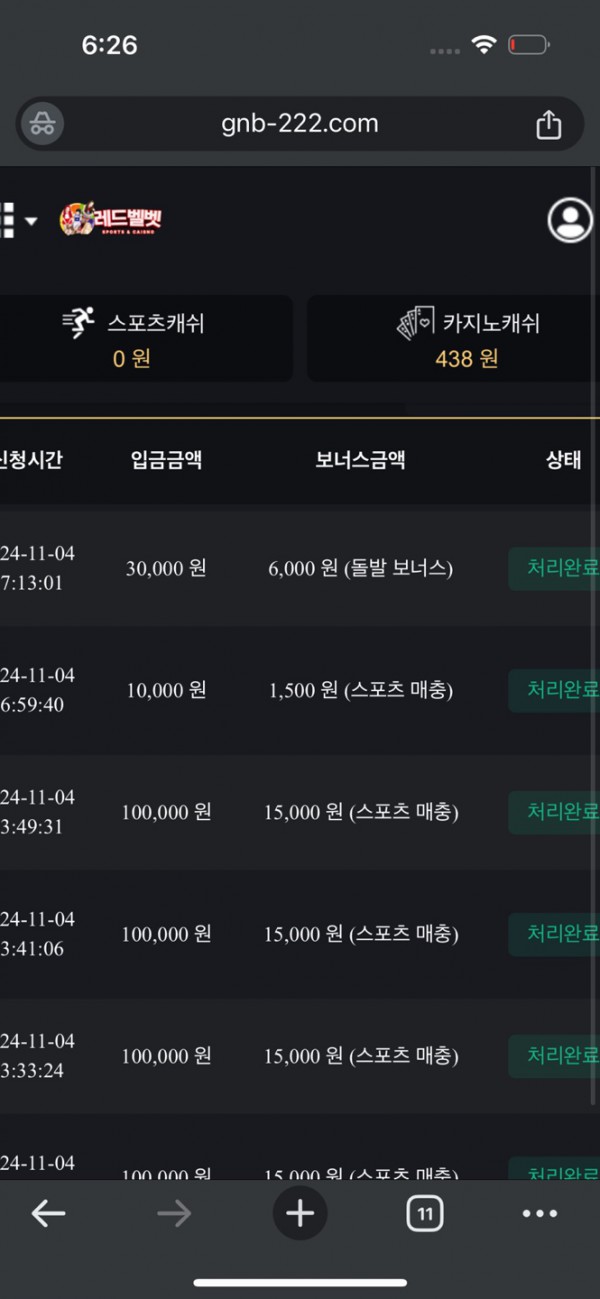Tap the 1,500 원 (스포츠 매충) bonus entry
The width and height of the screenshot is (600, 1299).
click(x=360, y=690)
